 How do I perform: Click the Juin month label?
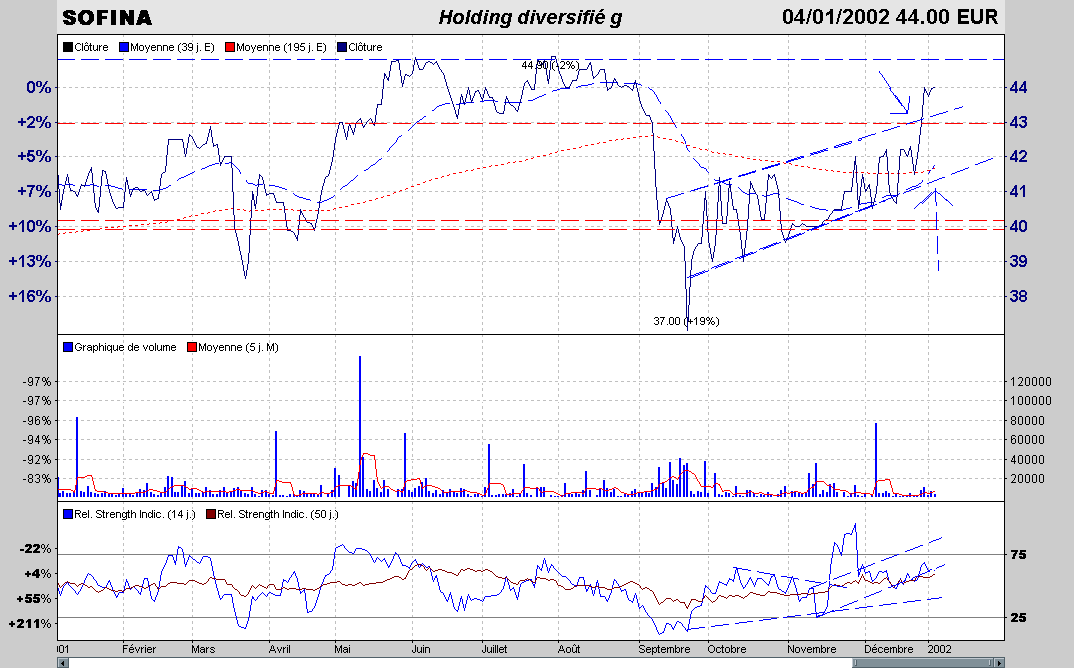click(421, 650)
